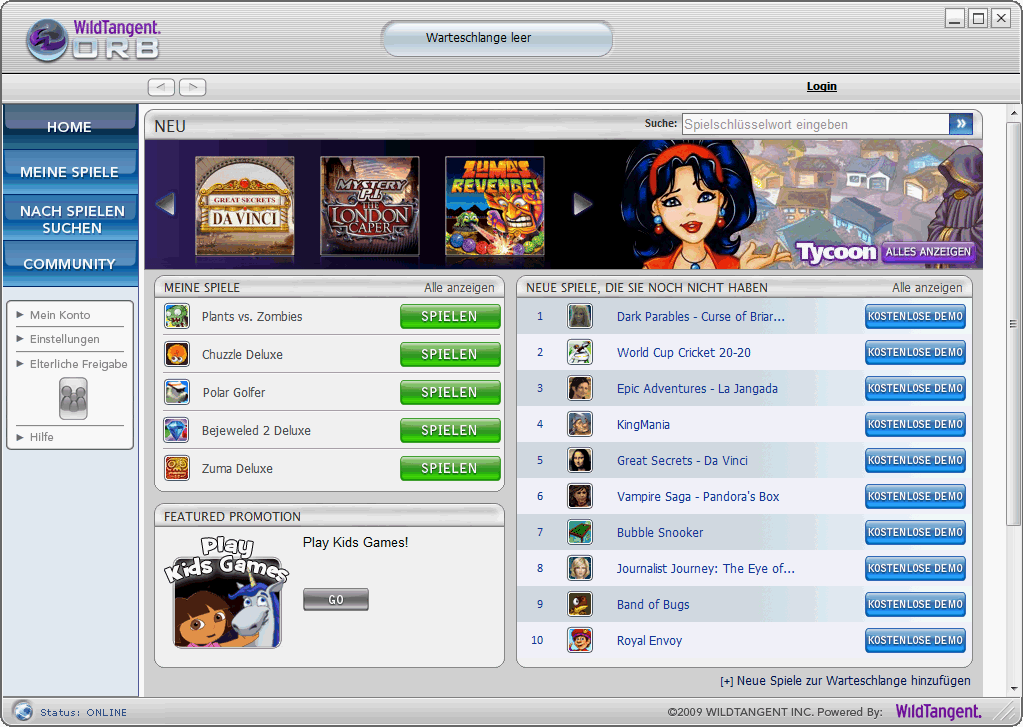This screenshot has height=727, width=1023.
Task: Click the Epic Adventures La Jangada icon
Action: [579, 388]
